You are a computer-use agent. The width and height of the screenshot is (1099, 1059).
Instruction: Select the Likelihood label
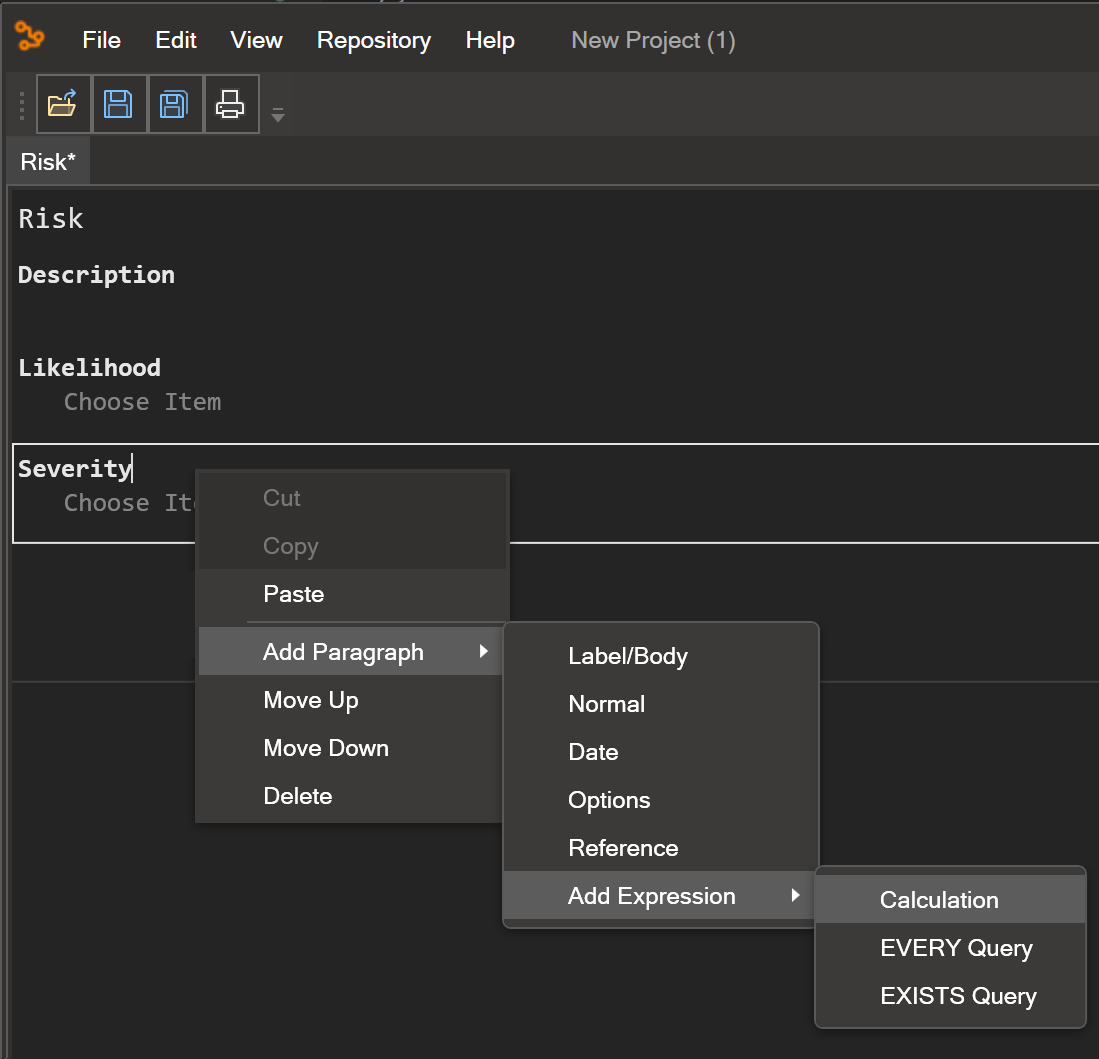tap(89, 367)
